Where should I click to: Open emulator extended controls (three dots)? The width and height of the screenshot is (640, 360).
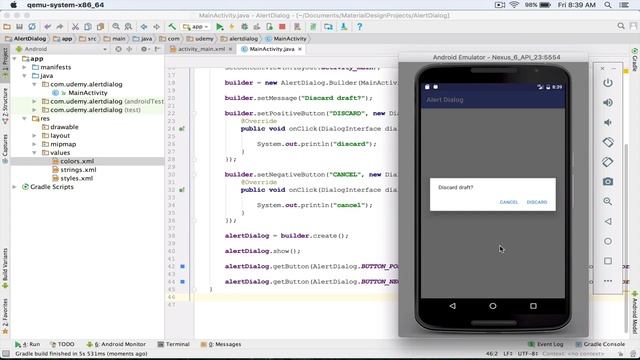point(608,281)
